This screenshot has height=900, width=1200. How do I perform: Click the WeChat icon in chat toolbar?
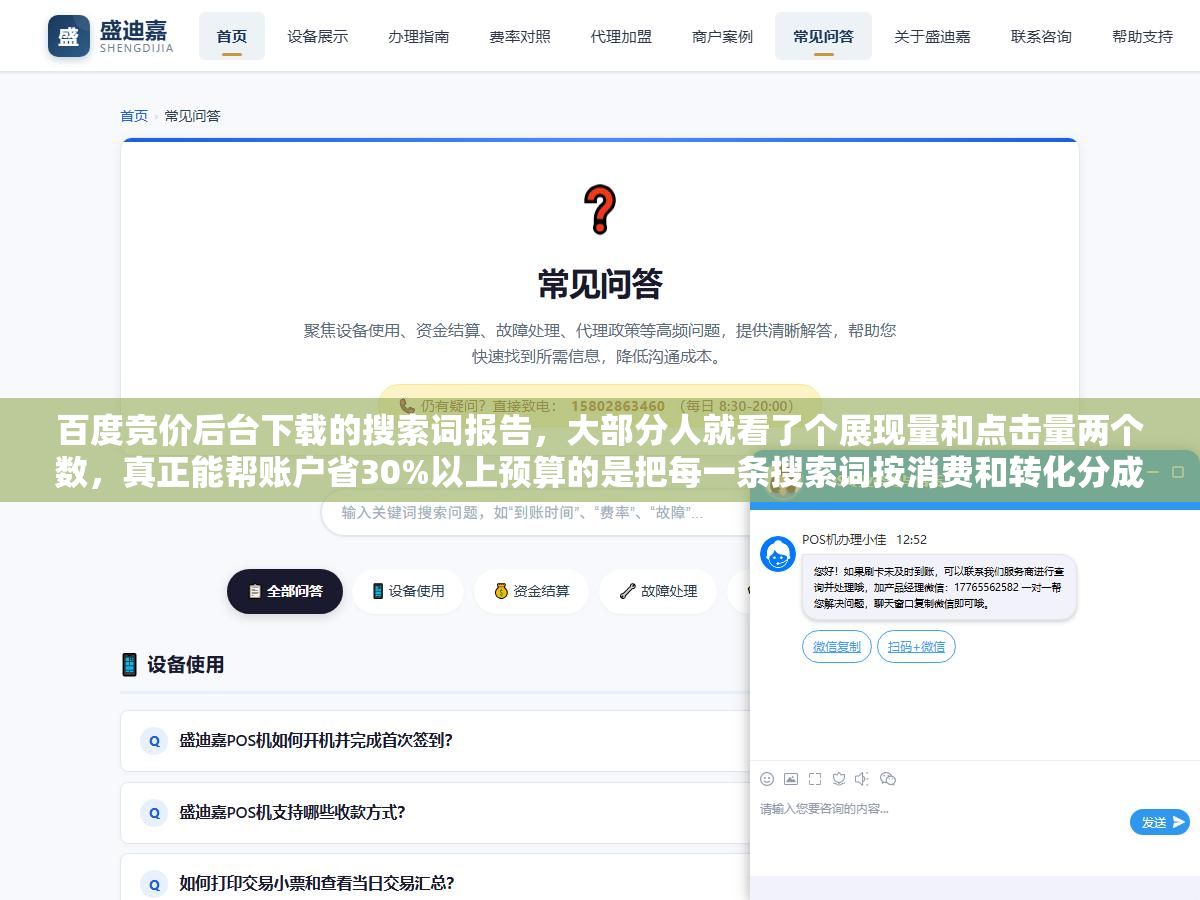[x=888, y=779]
